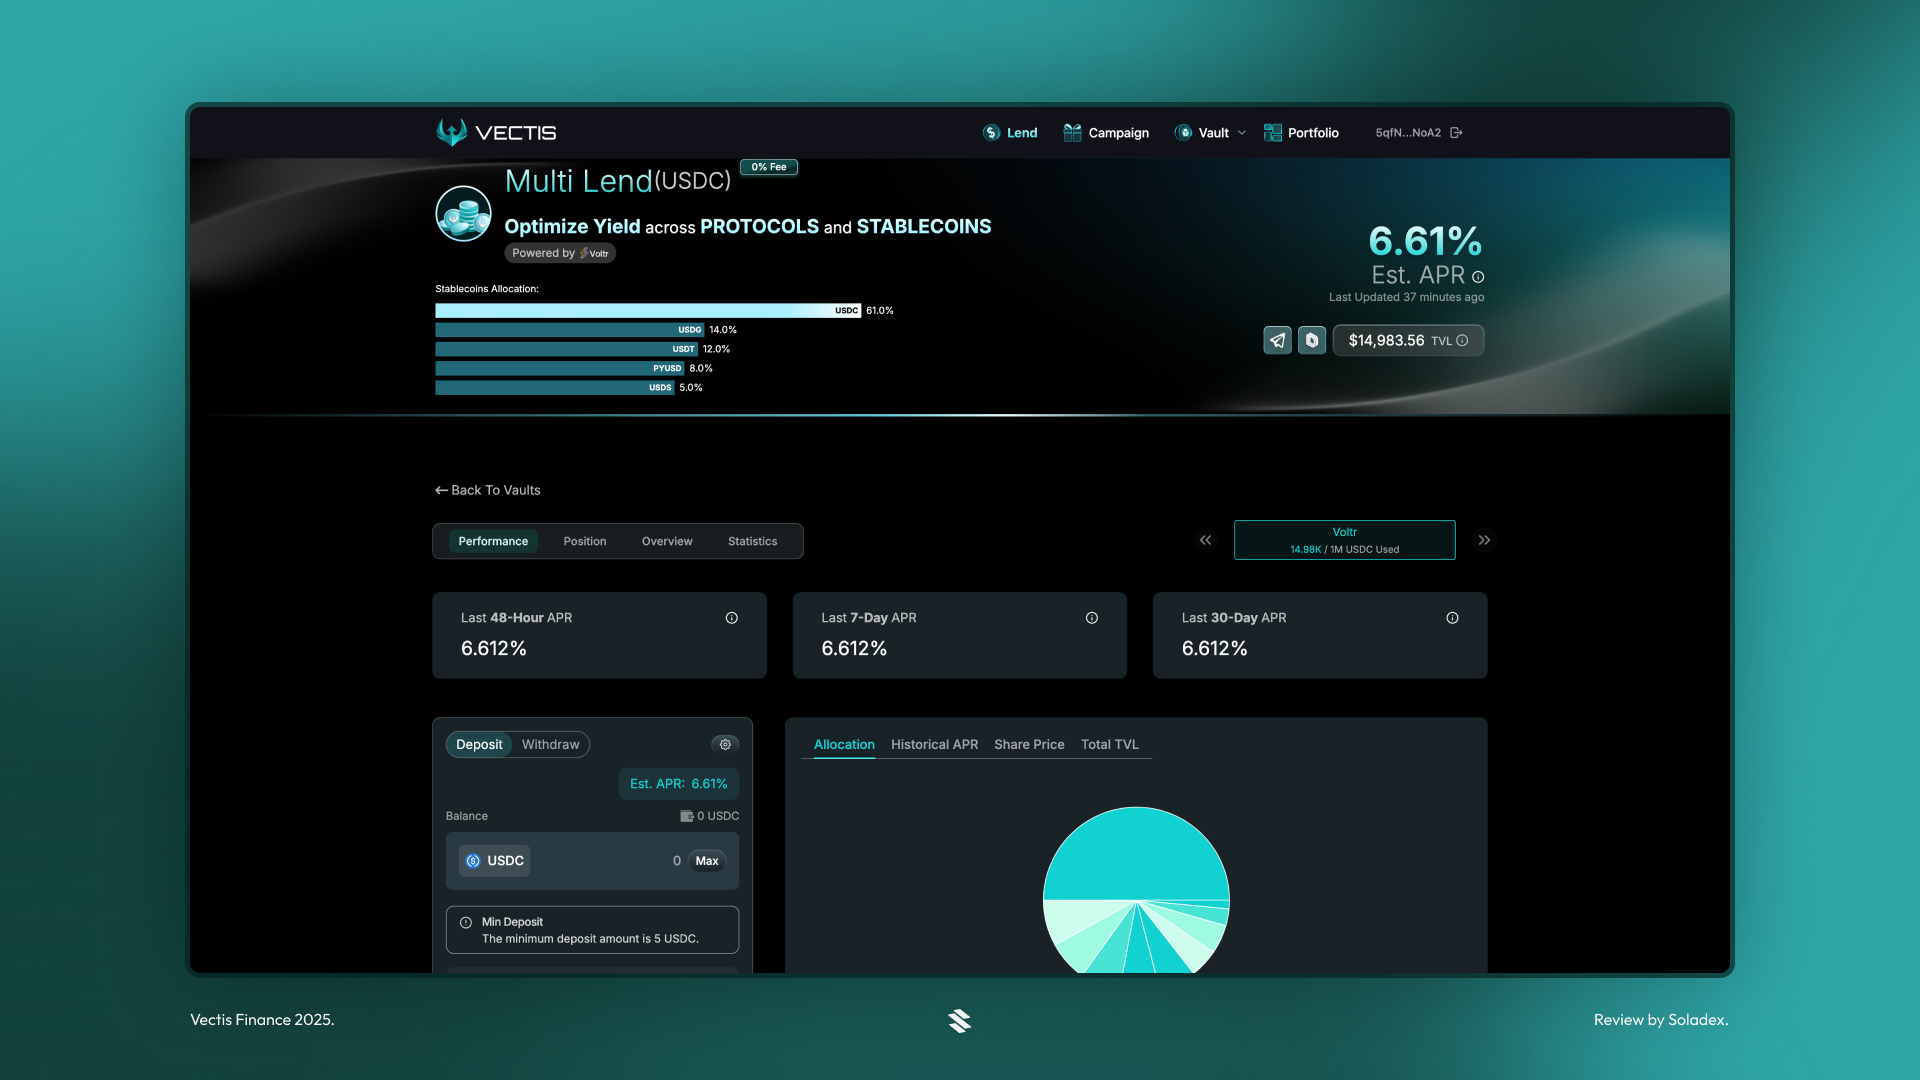
Task: Click the Last 30-Day APR card value 6.612%
Action: pos(1214,649)
